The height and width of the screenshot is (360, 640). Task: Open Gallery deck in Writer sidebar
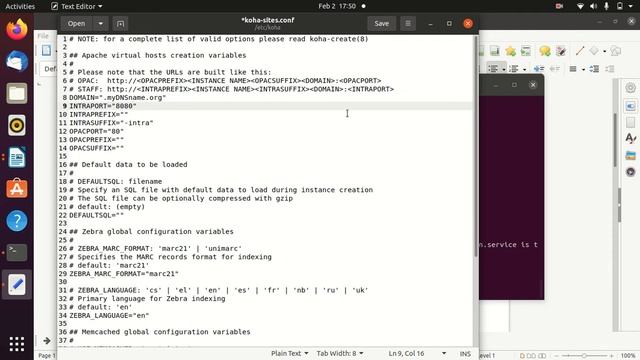coord(630,156)
